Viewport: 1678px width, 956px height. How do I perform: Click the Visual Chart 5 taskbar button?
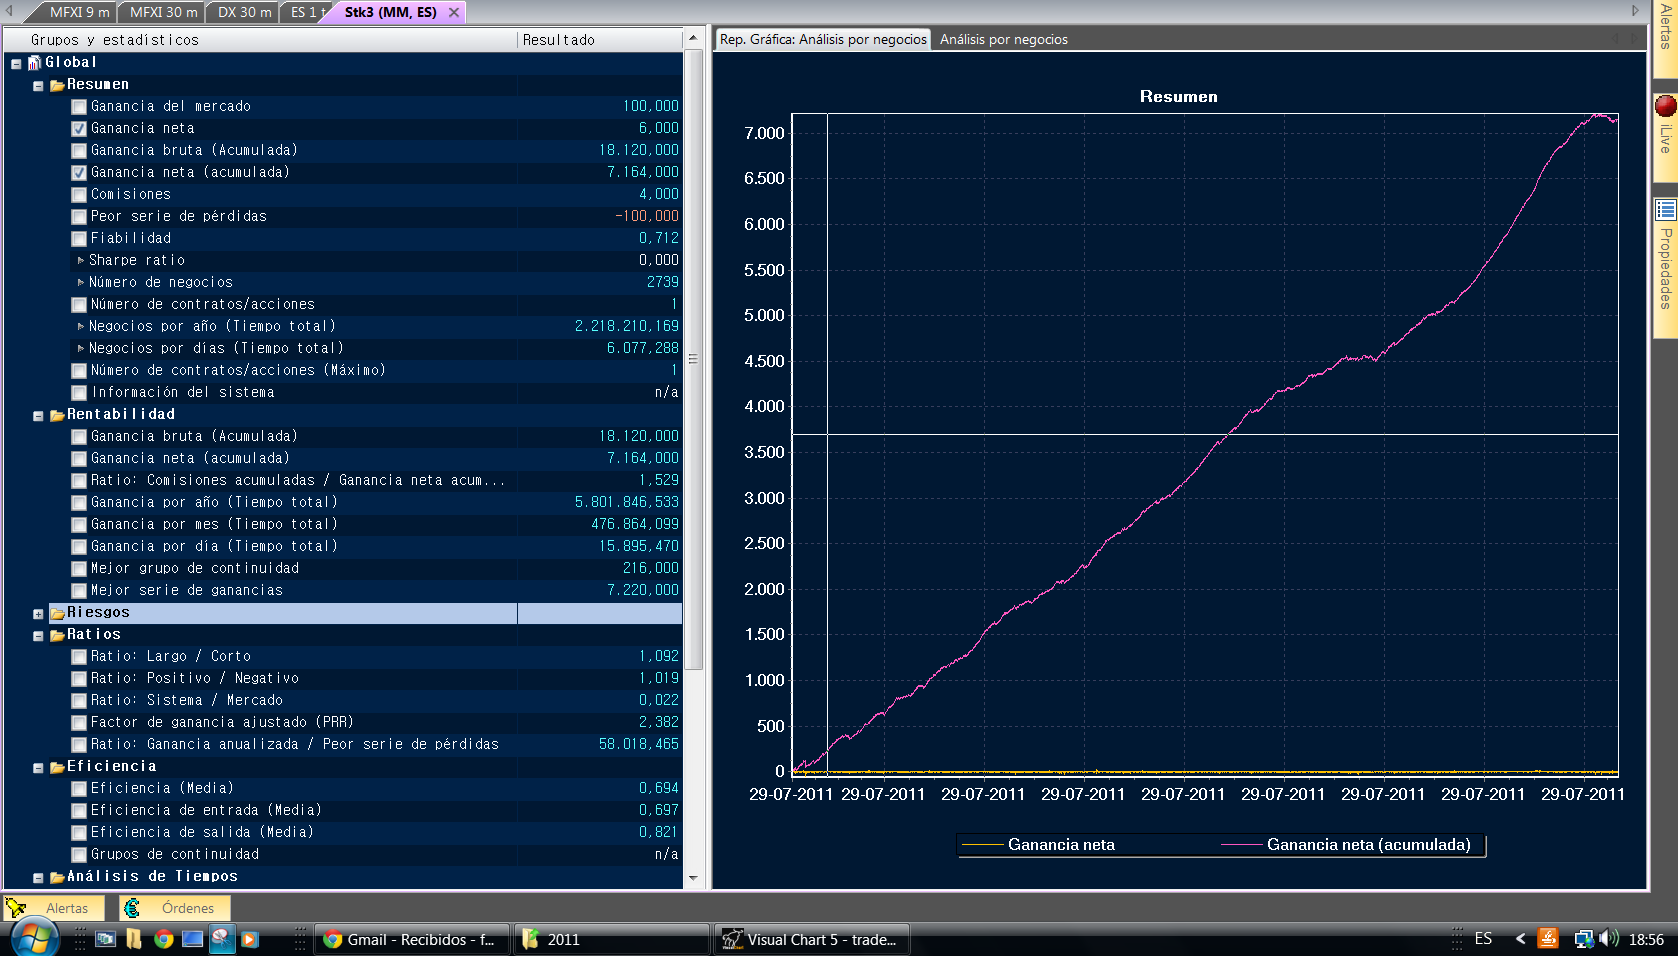pos(810,939)
